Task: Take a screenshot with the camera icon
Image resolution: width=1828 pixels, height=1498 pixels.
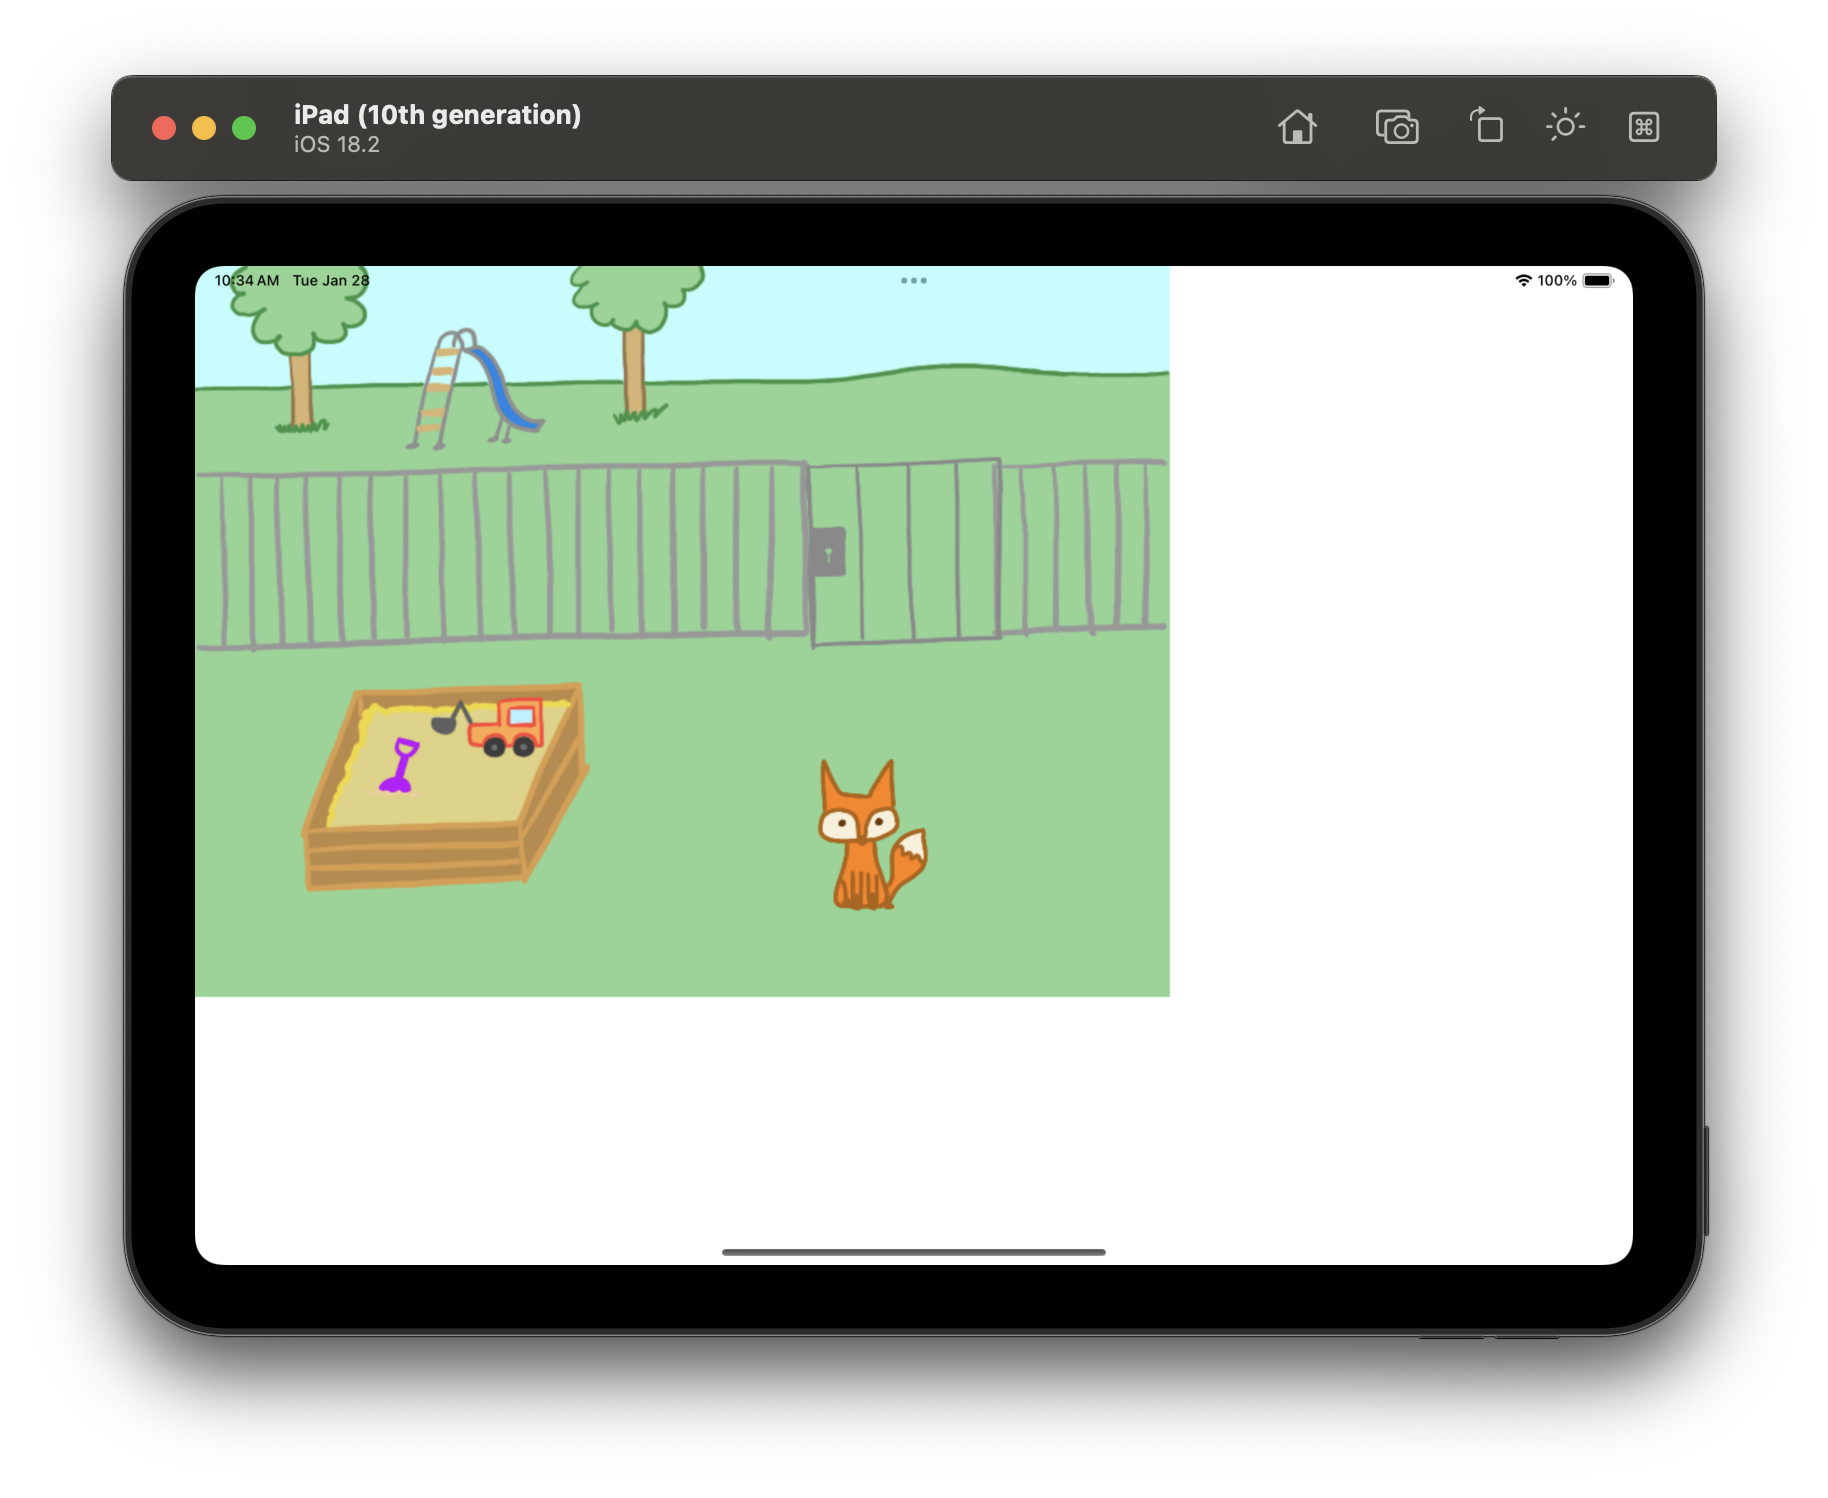Action: click(1397, 127)
